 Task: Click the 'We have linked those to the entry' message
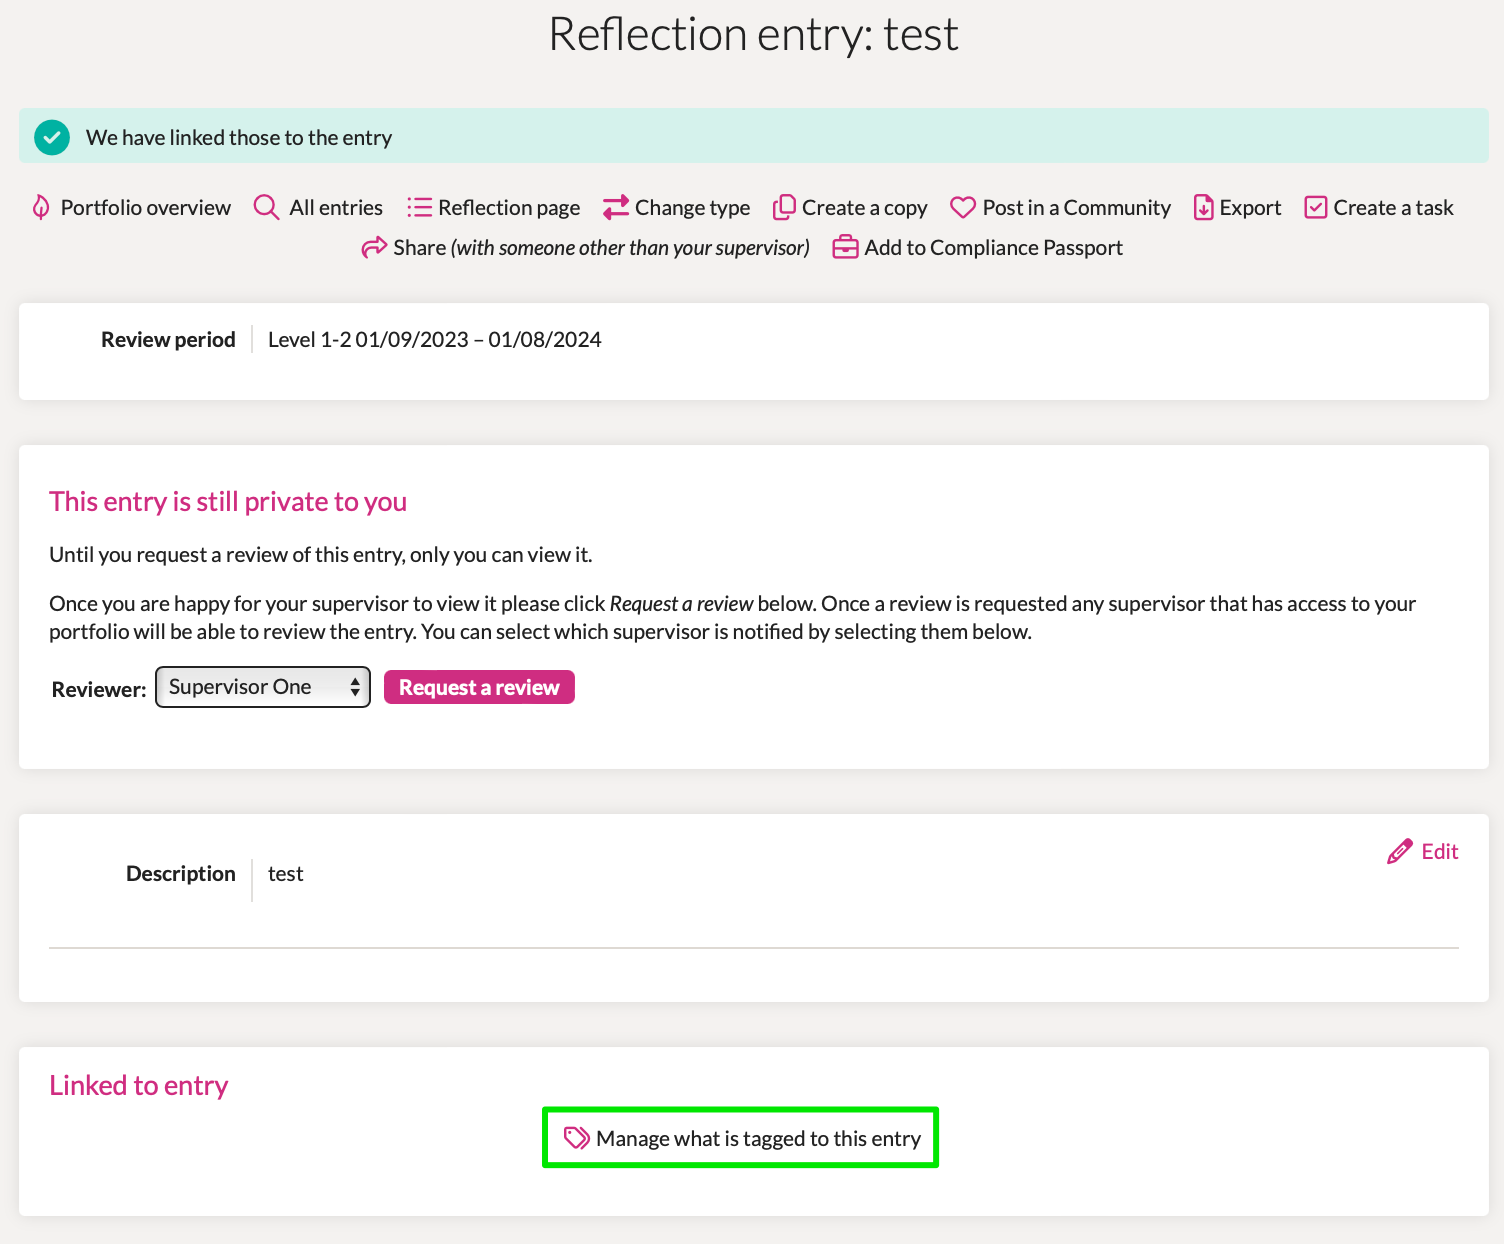pyautogui.click(x=239, y=137)
